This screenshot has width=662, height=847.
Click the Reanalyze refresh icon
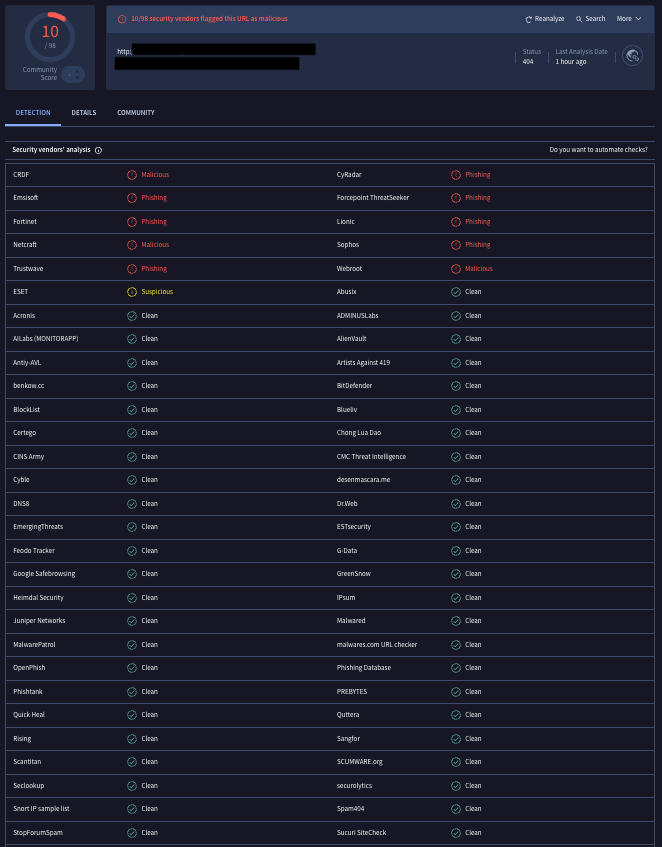tap(529, 19)
